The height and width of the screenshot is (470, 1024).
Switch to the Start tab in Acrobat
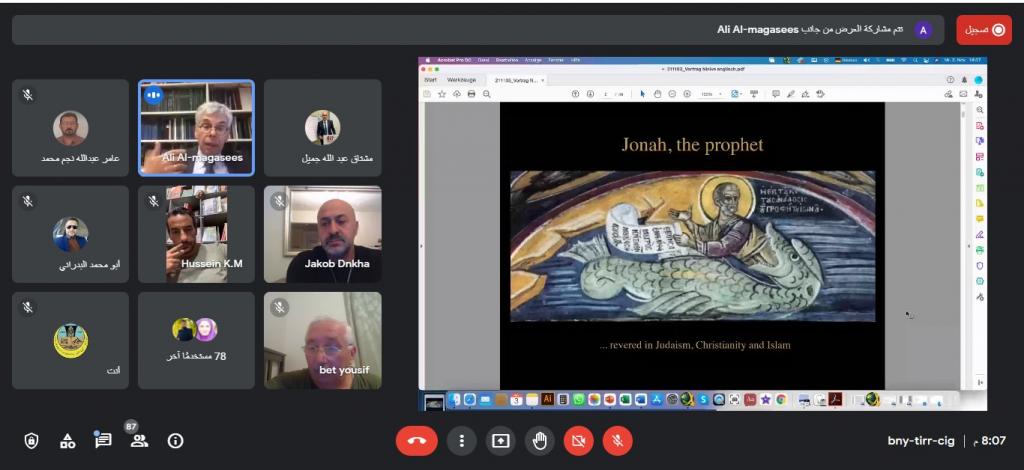pos(431,79)
